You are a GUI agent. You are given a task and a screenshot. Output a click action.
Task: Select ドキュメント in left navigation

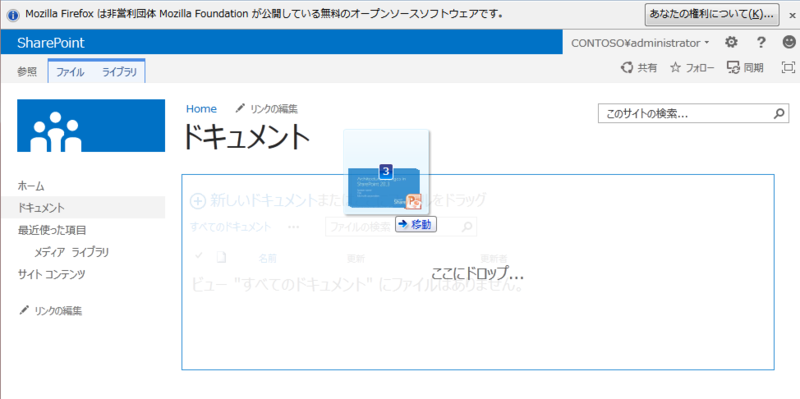(41, 208)
